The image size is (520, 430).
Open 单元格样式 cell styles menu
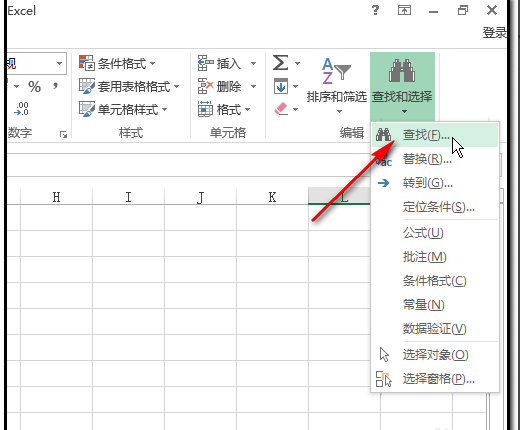(x=123, y=109)
